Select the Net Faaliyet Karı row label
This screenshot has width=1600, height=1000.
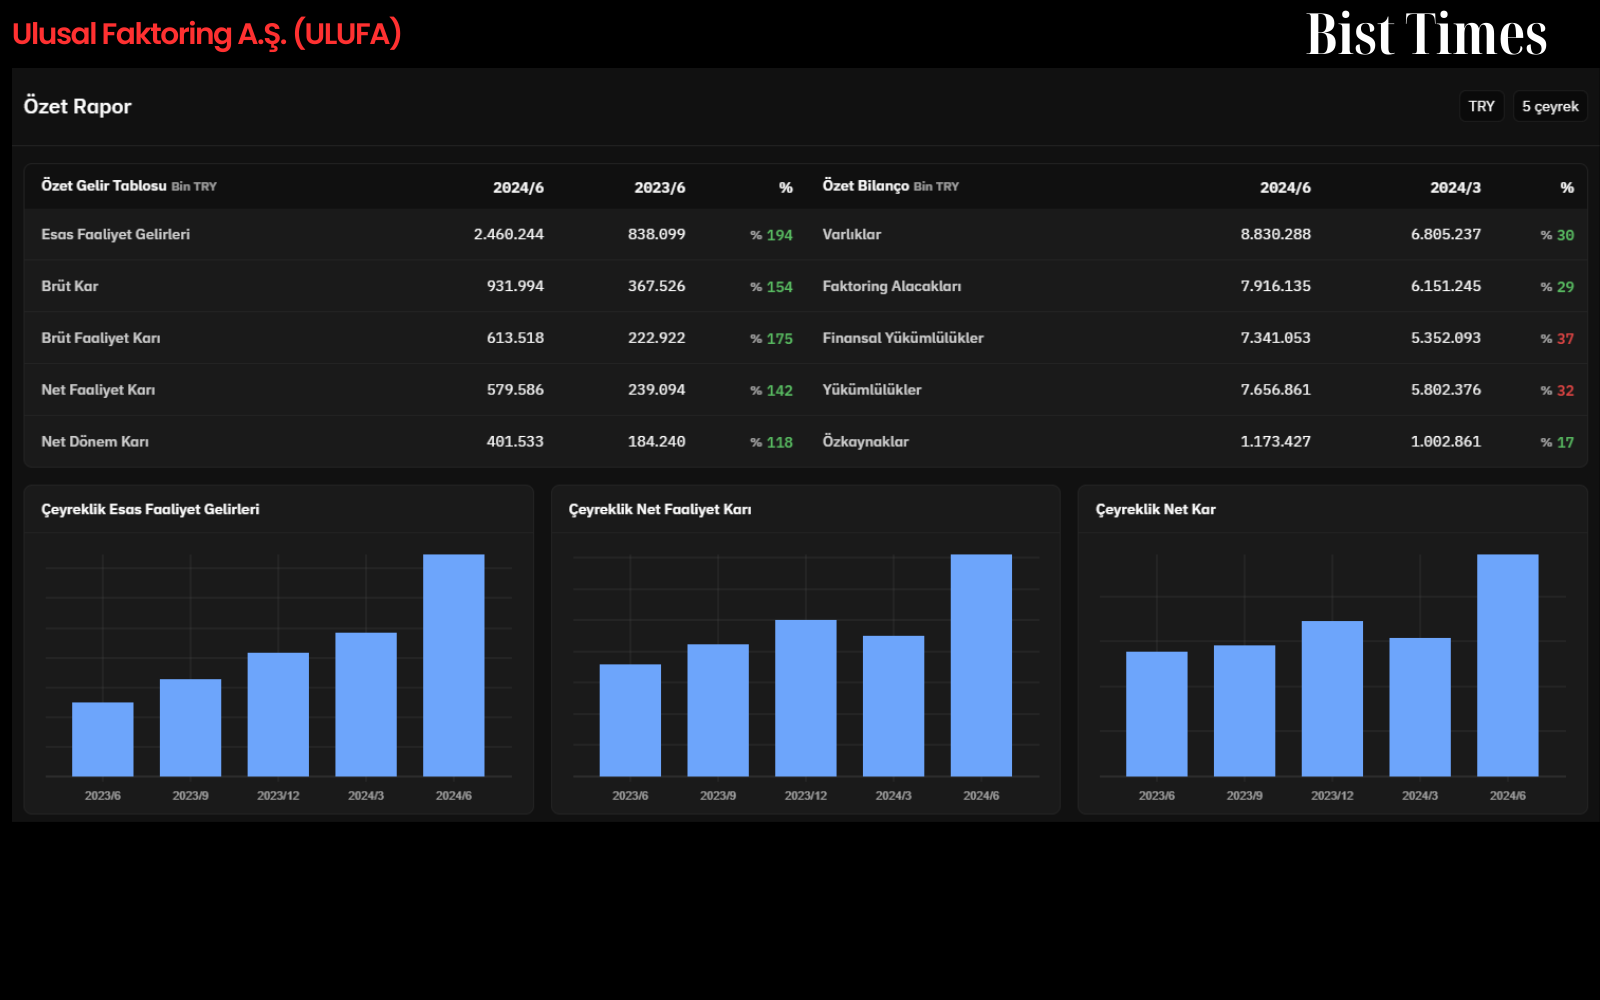point(98,390)
